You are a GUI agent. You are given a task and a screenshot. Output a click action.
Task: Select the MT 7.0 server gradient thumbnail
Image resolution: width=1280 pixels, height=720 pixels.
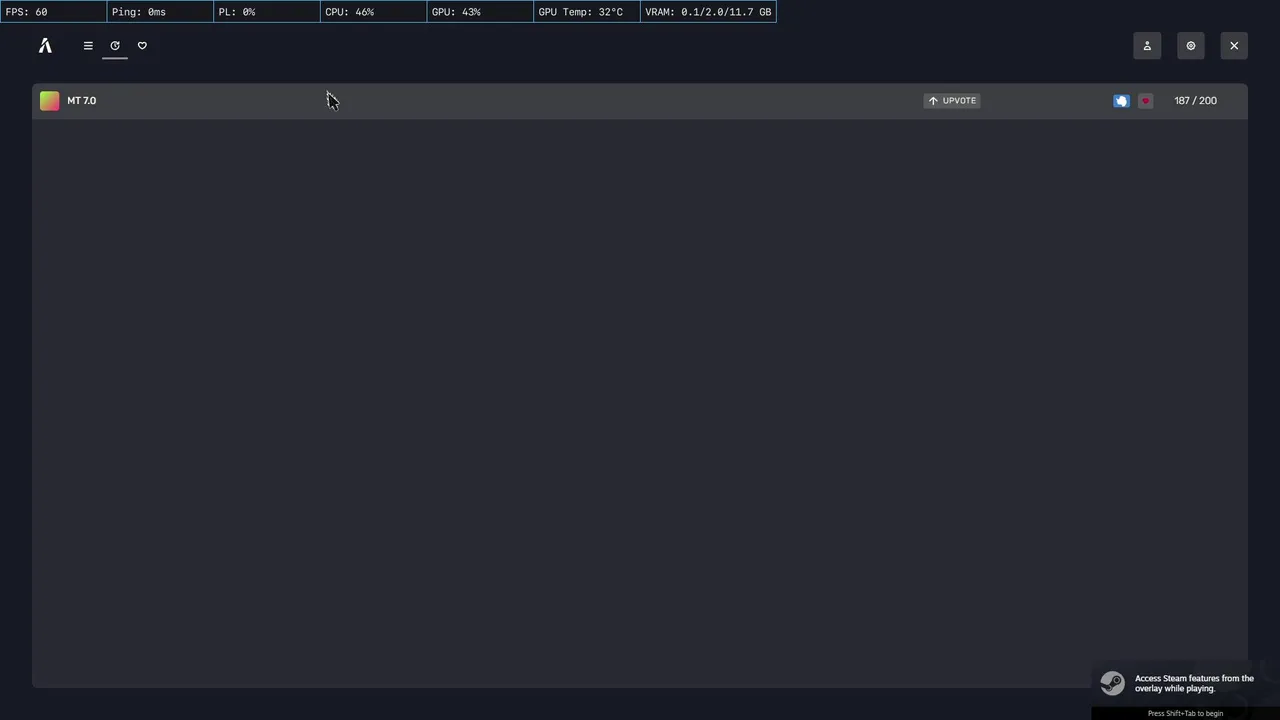[49, 101]
